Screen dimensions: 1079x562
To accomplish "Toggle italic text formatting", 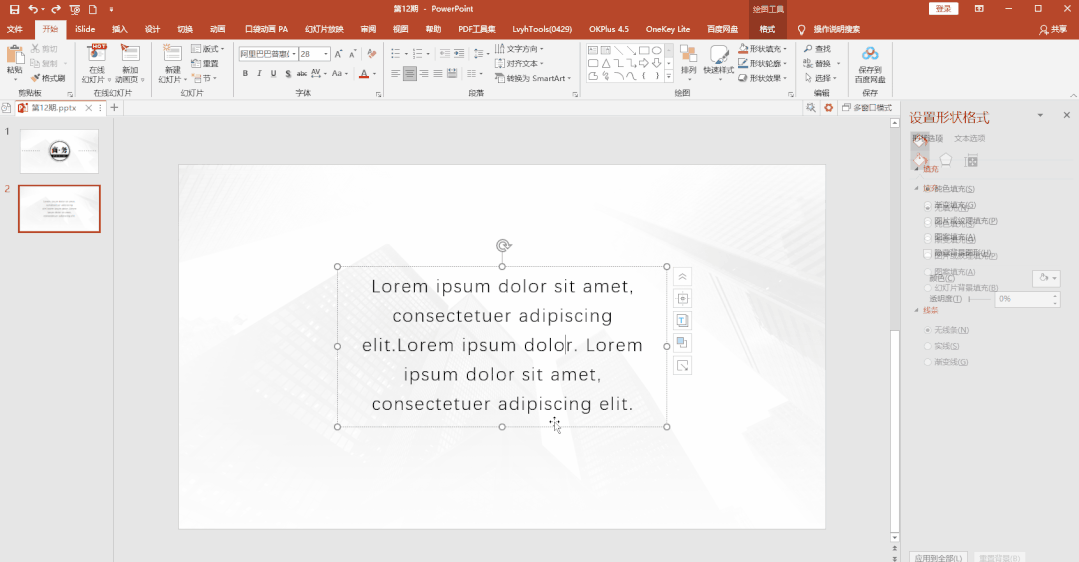I will click(259, 73).
